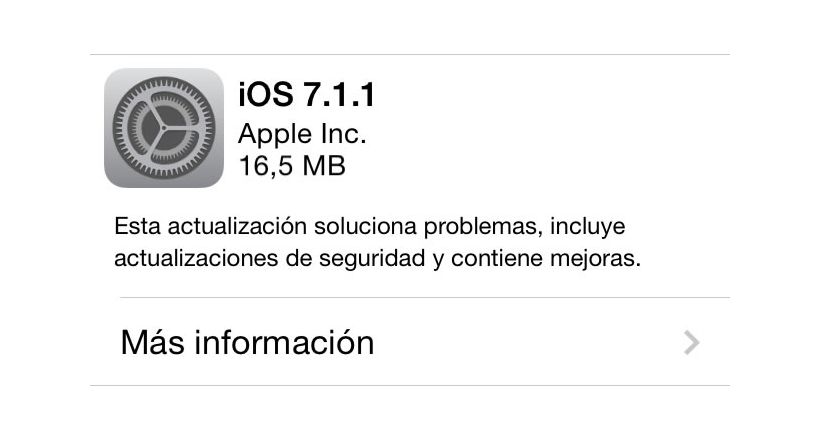
Task: Click the "Más" word in the info row
Action: 152,343
